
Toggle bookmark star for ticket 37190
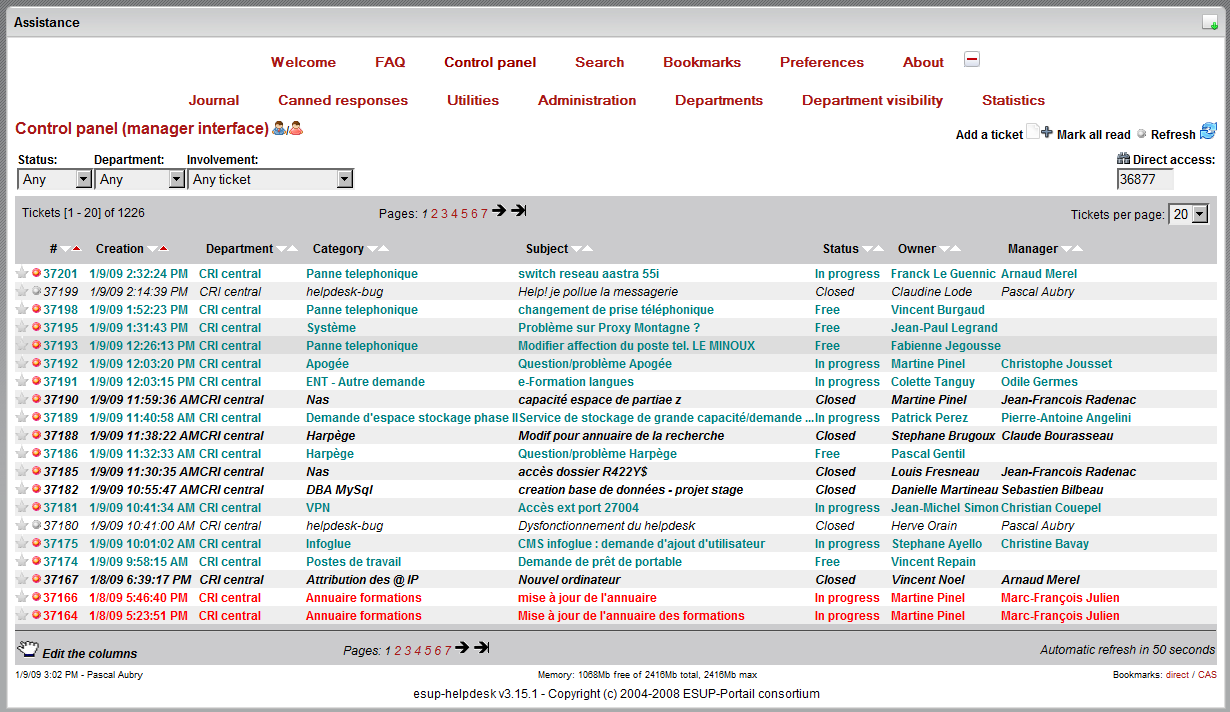pyautogui.click(x=22, y=399)
